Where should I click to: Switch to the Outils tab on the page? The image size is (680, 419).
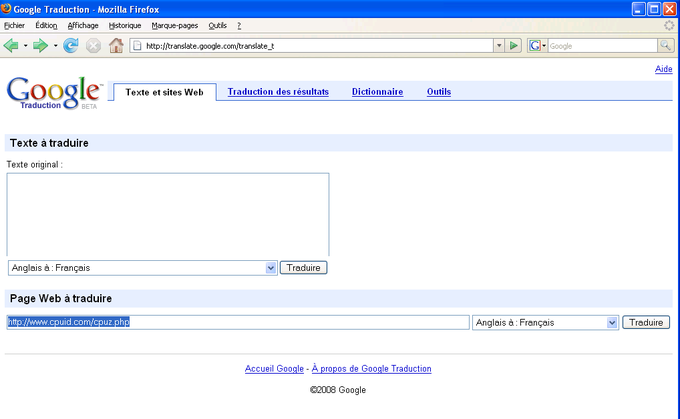click(x=439, y=92)
